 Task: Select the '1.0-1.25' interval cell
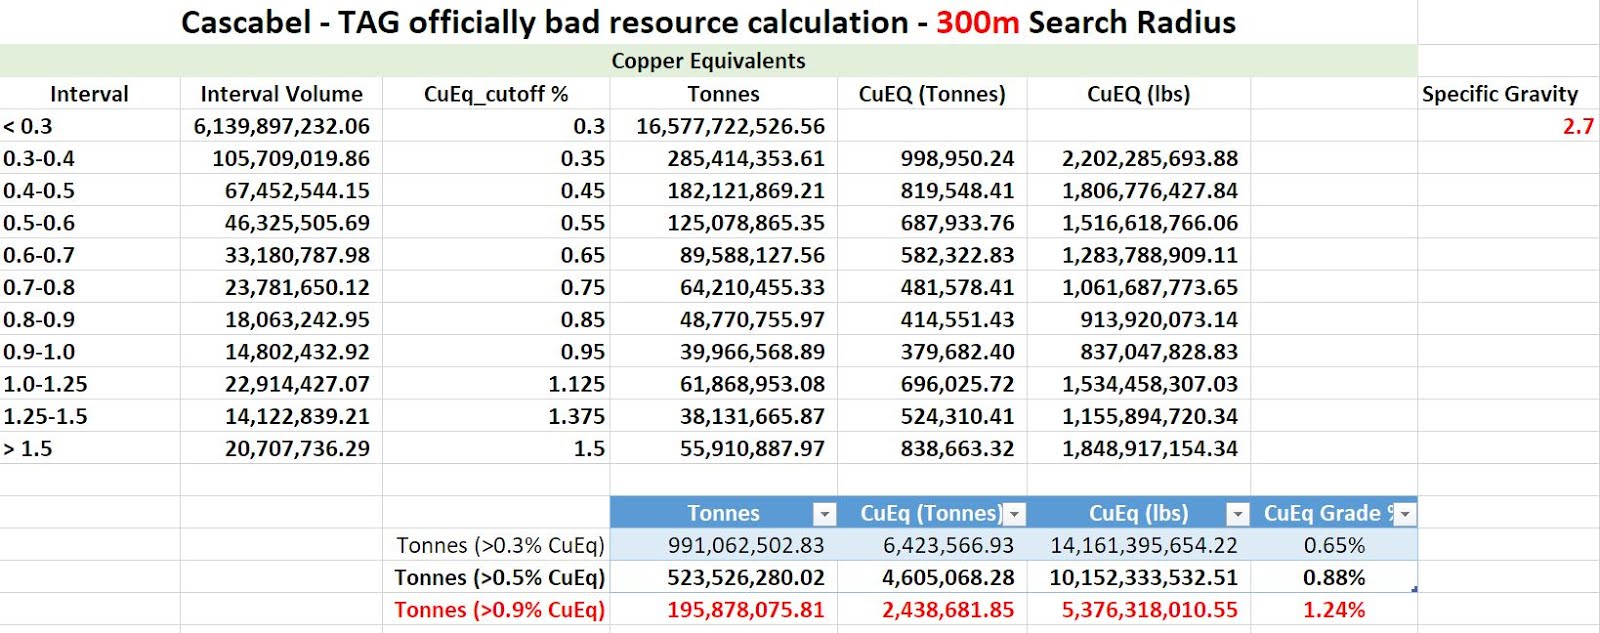(90, 383)
